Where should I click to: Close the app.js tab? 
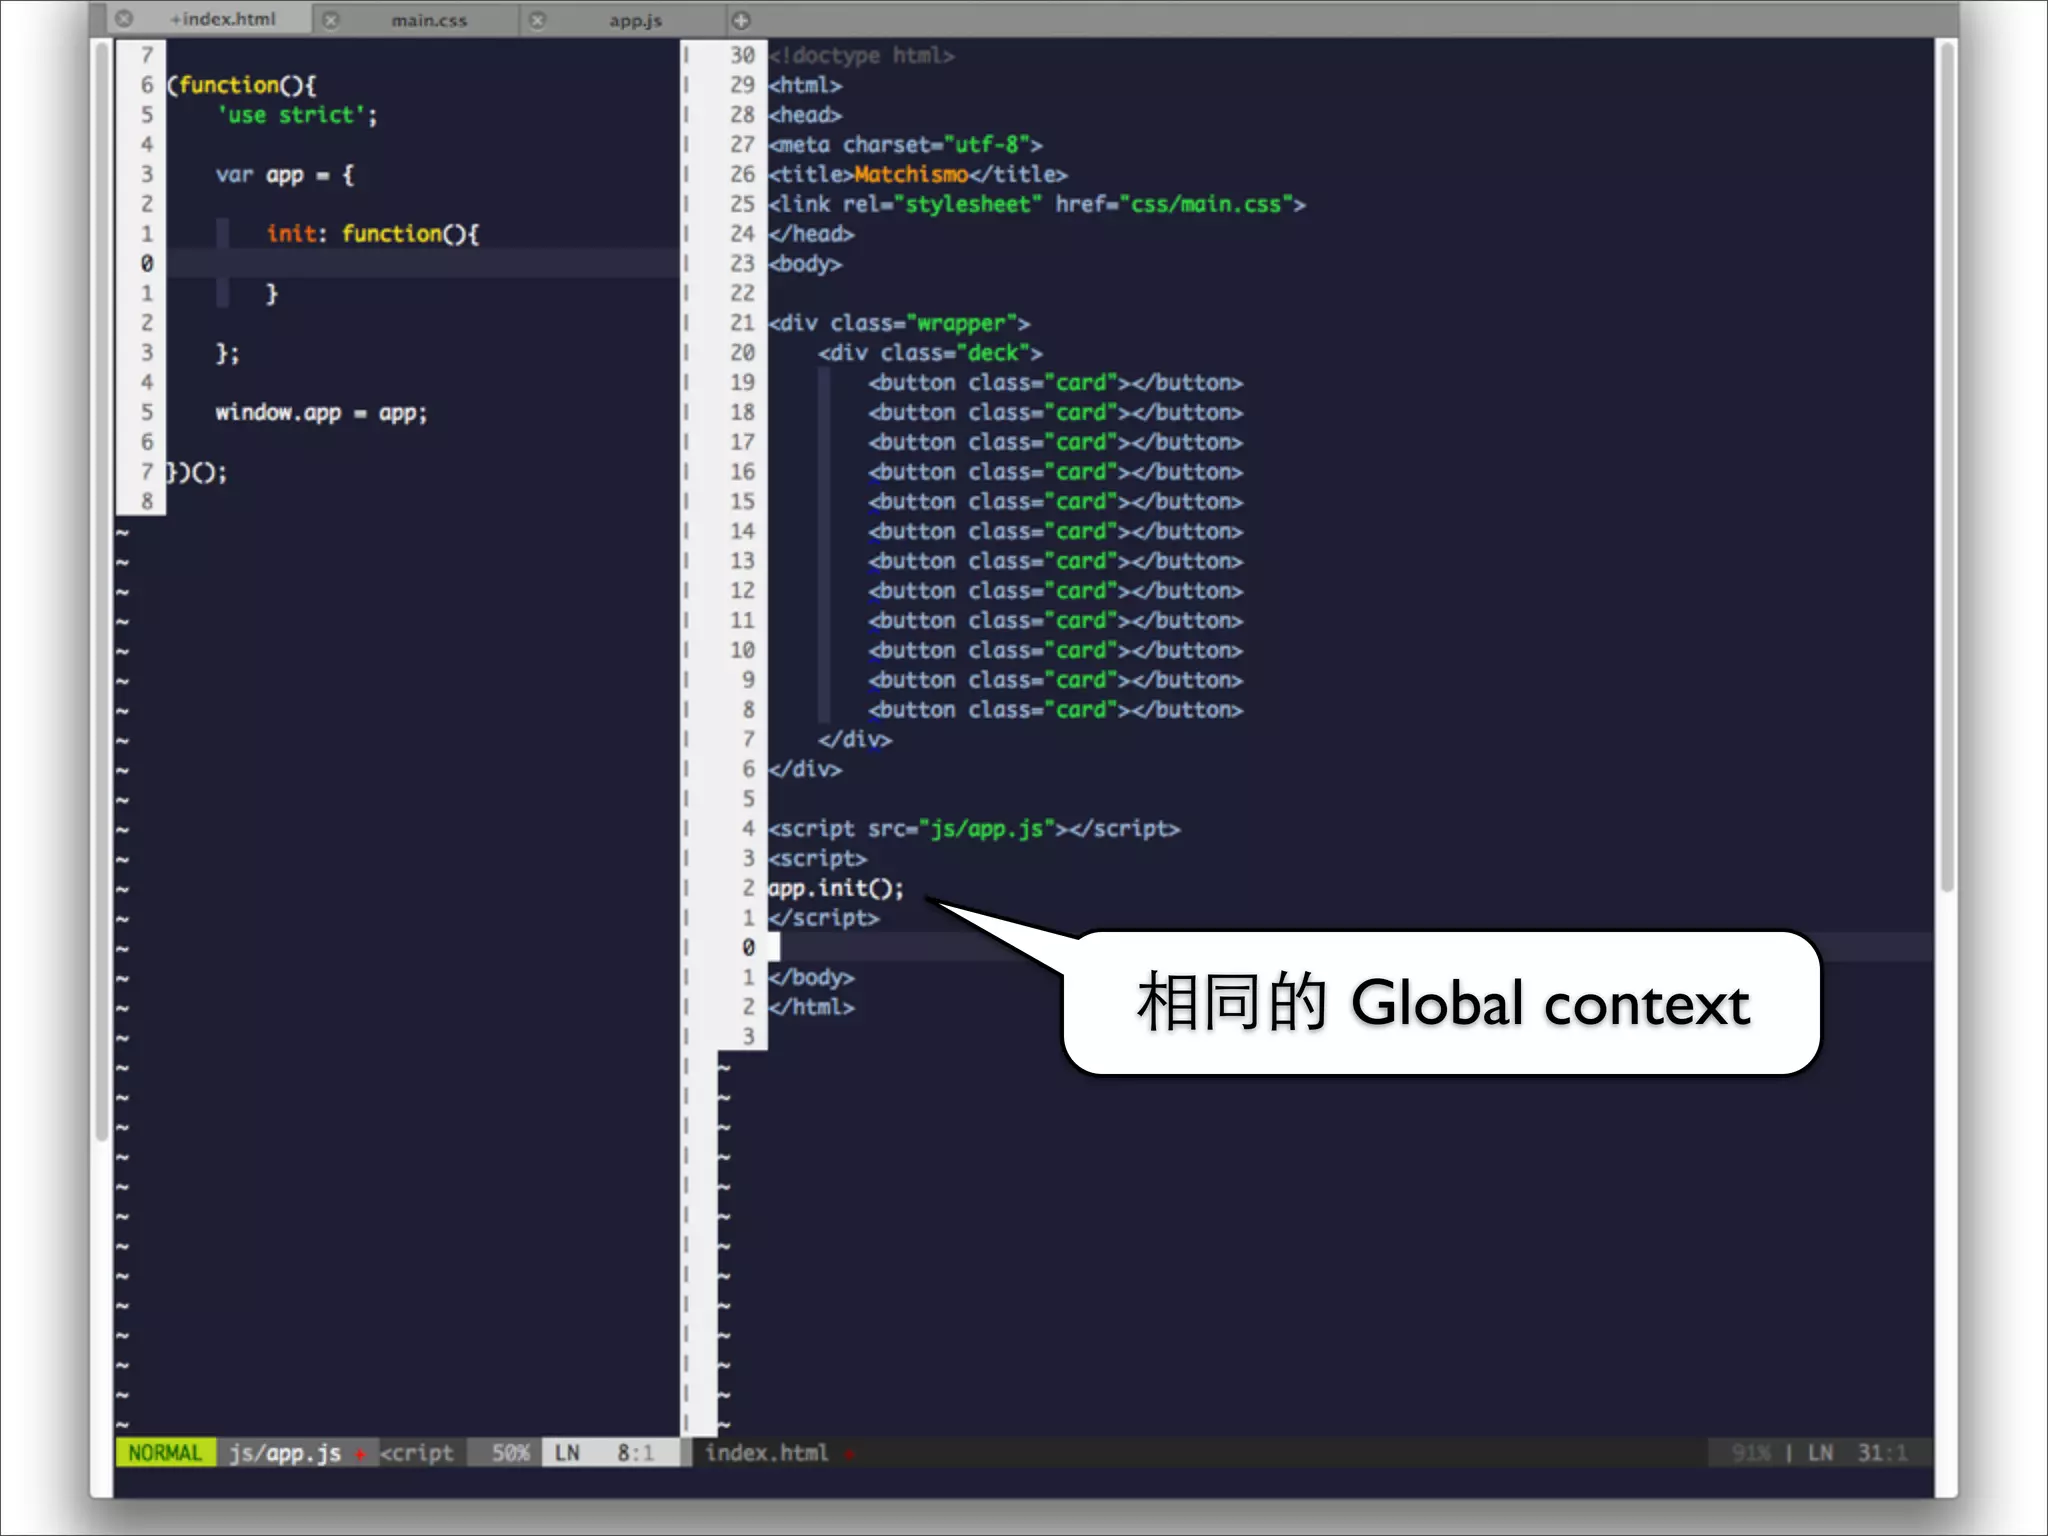[538, 20]
